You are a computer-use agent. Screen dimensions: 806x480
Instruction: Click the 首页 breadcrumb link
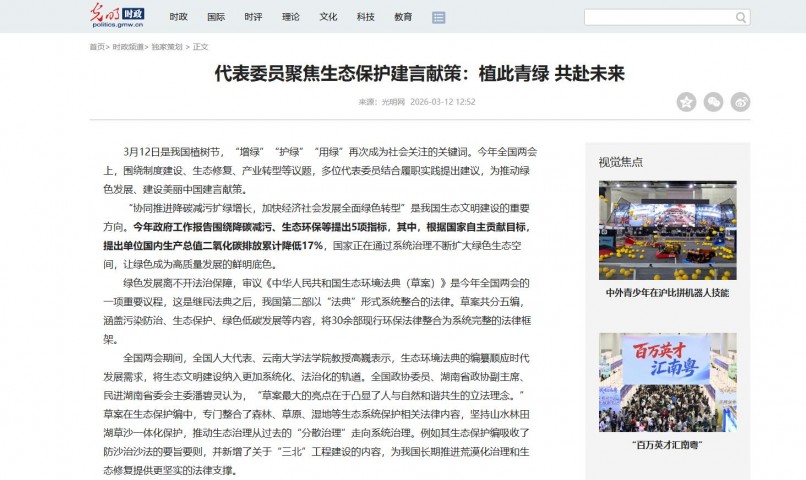[97, 47]
